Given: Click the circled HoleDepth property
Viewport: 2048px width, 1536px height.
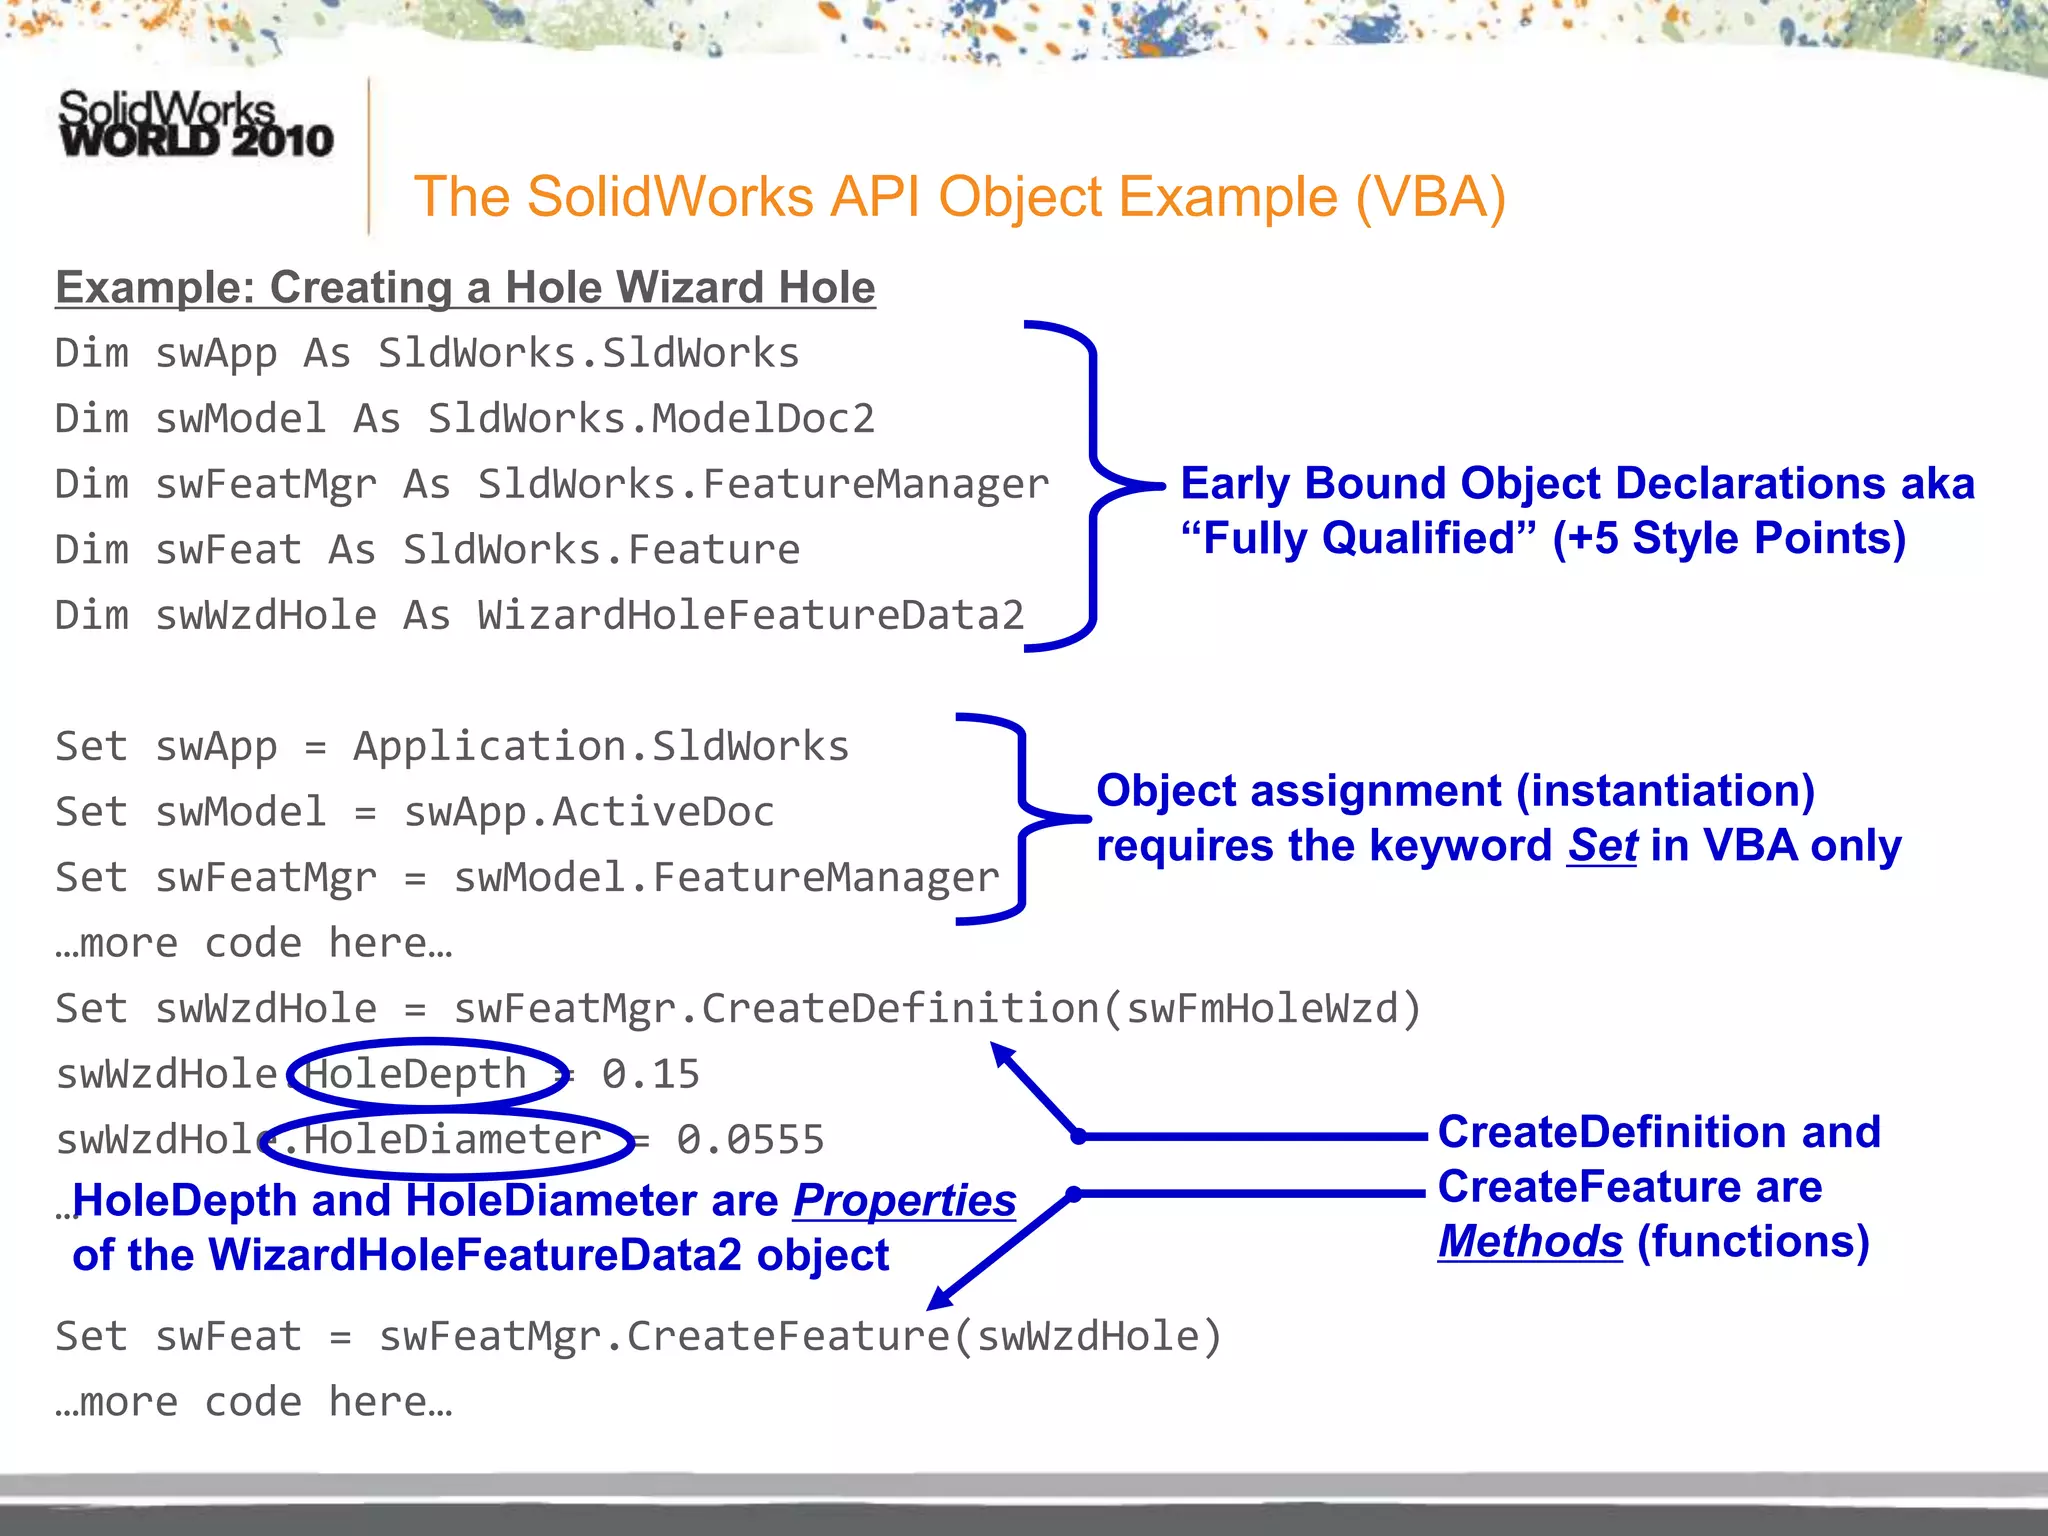Looking at the screenshot, I should tap(415, 1074).
